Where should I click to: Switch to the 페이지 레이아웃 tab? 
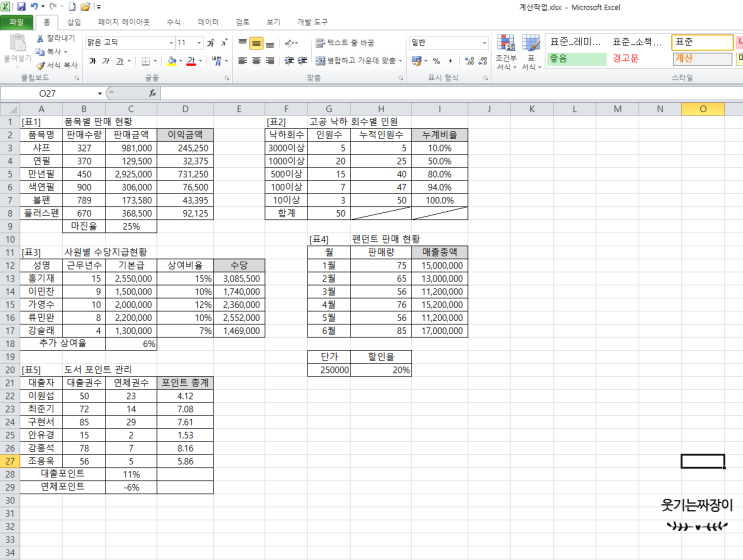[124, 22]
